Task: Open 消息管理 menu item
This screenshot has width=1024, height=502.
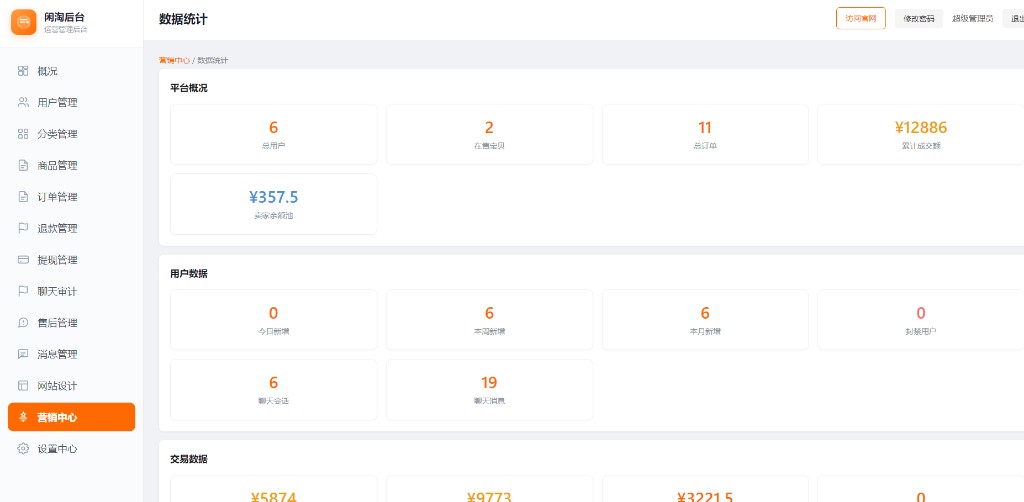Action: [71, 354]
